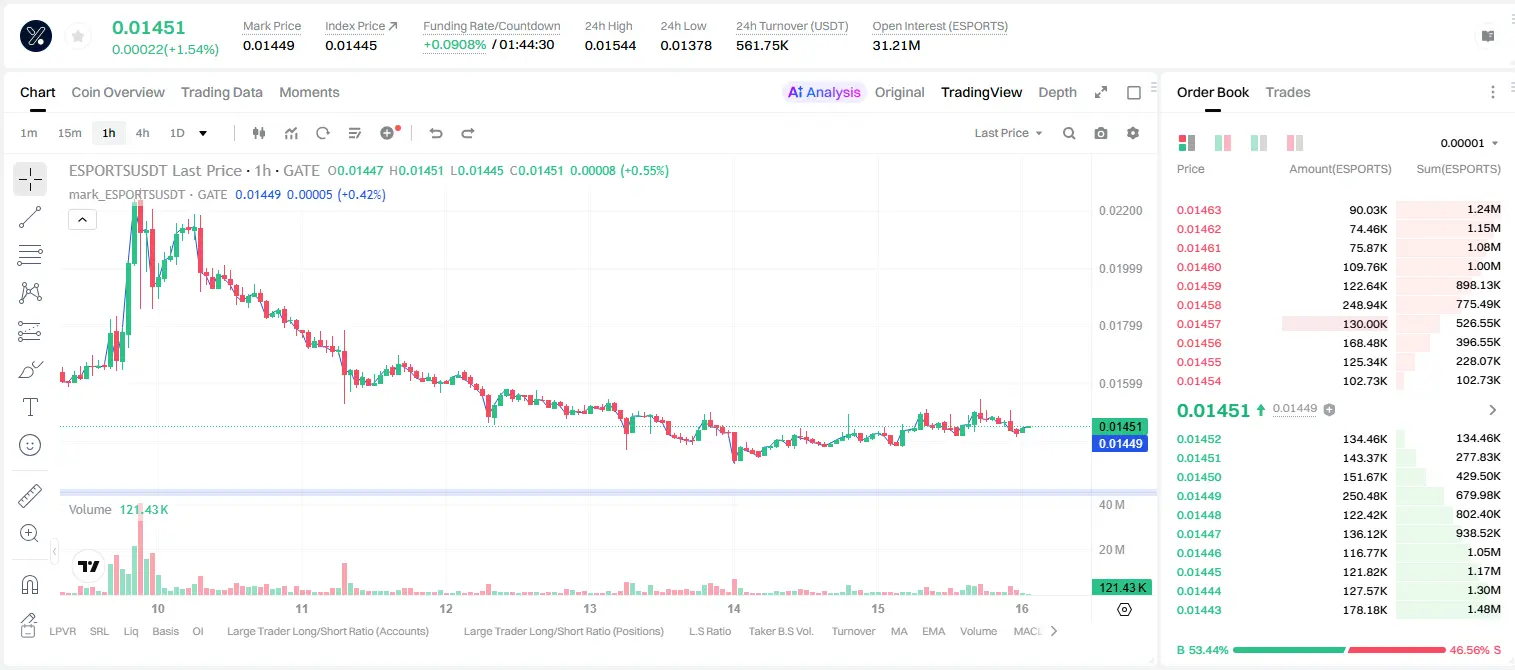Image resolution: width=1515 pixels, height=670 pixels.
Task: Switch to the Trades tab
Action: (1288, 92)
